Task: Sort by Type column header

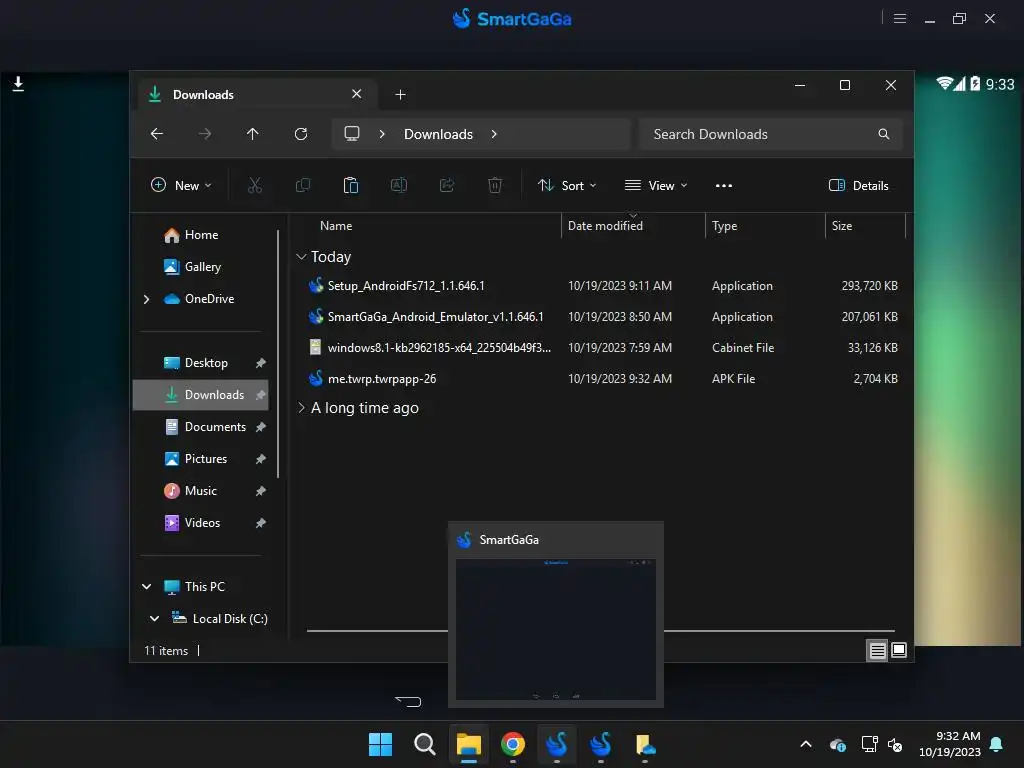Action: [724, 226]
